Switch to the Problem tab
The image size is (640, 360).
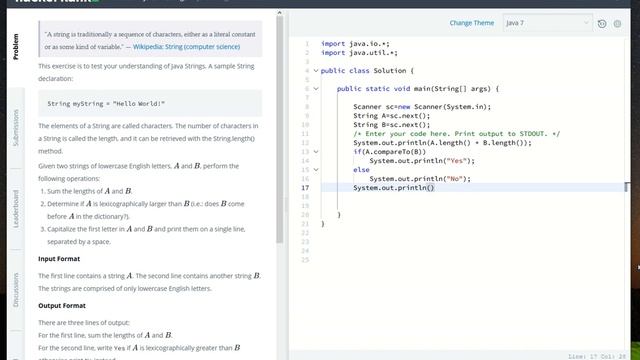pos(16,47)
